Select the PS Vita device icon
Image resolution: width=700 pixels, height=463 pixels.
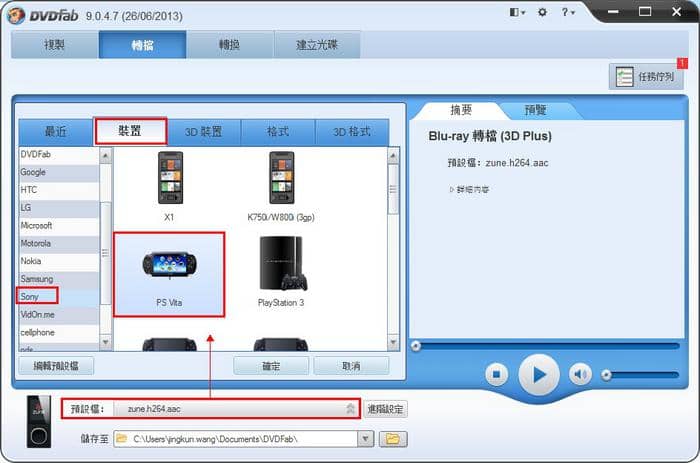(169, 275)
